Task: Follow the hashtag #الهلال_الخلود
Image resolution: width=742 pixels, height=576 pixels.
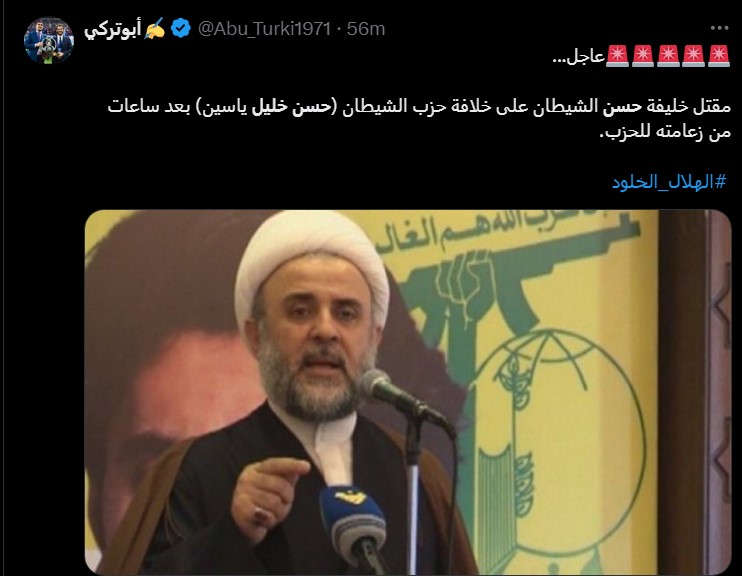Action: pyautogui.click(x=669, y=181)
